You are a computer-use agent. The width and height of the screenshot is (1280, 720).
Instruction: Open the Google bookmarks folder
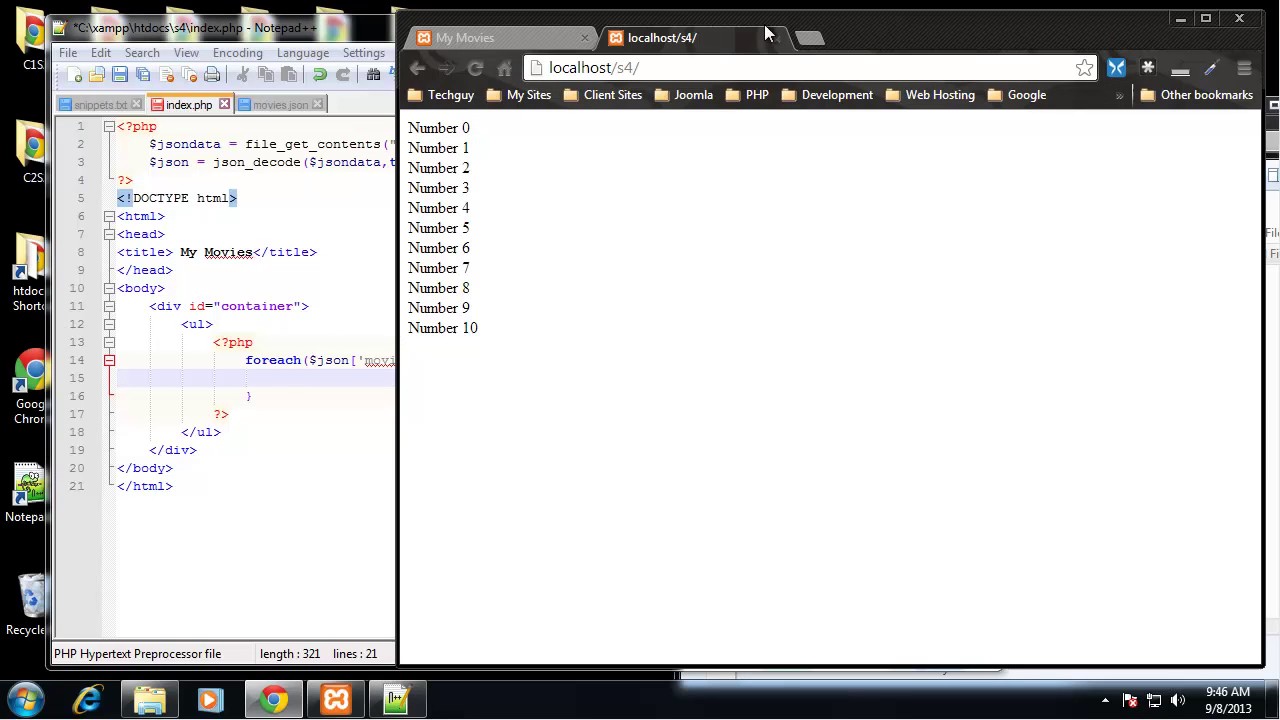(1016, 95)
